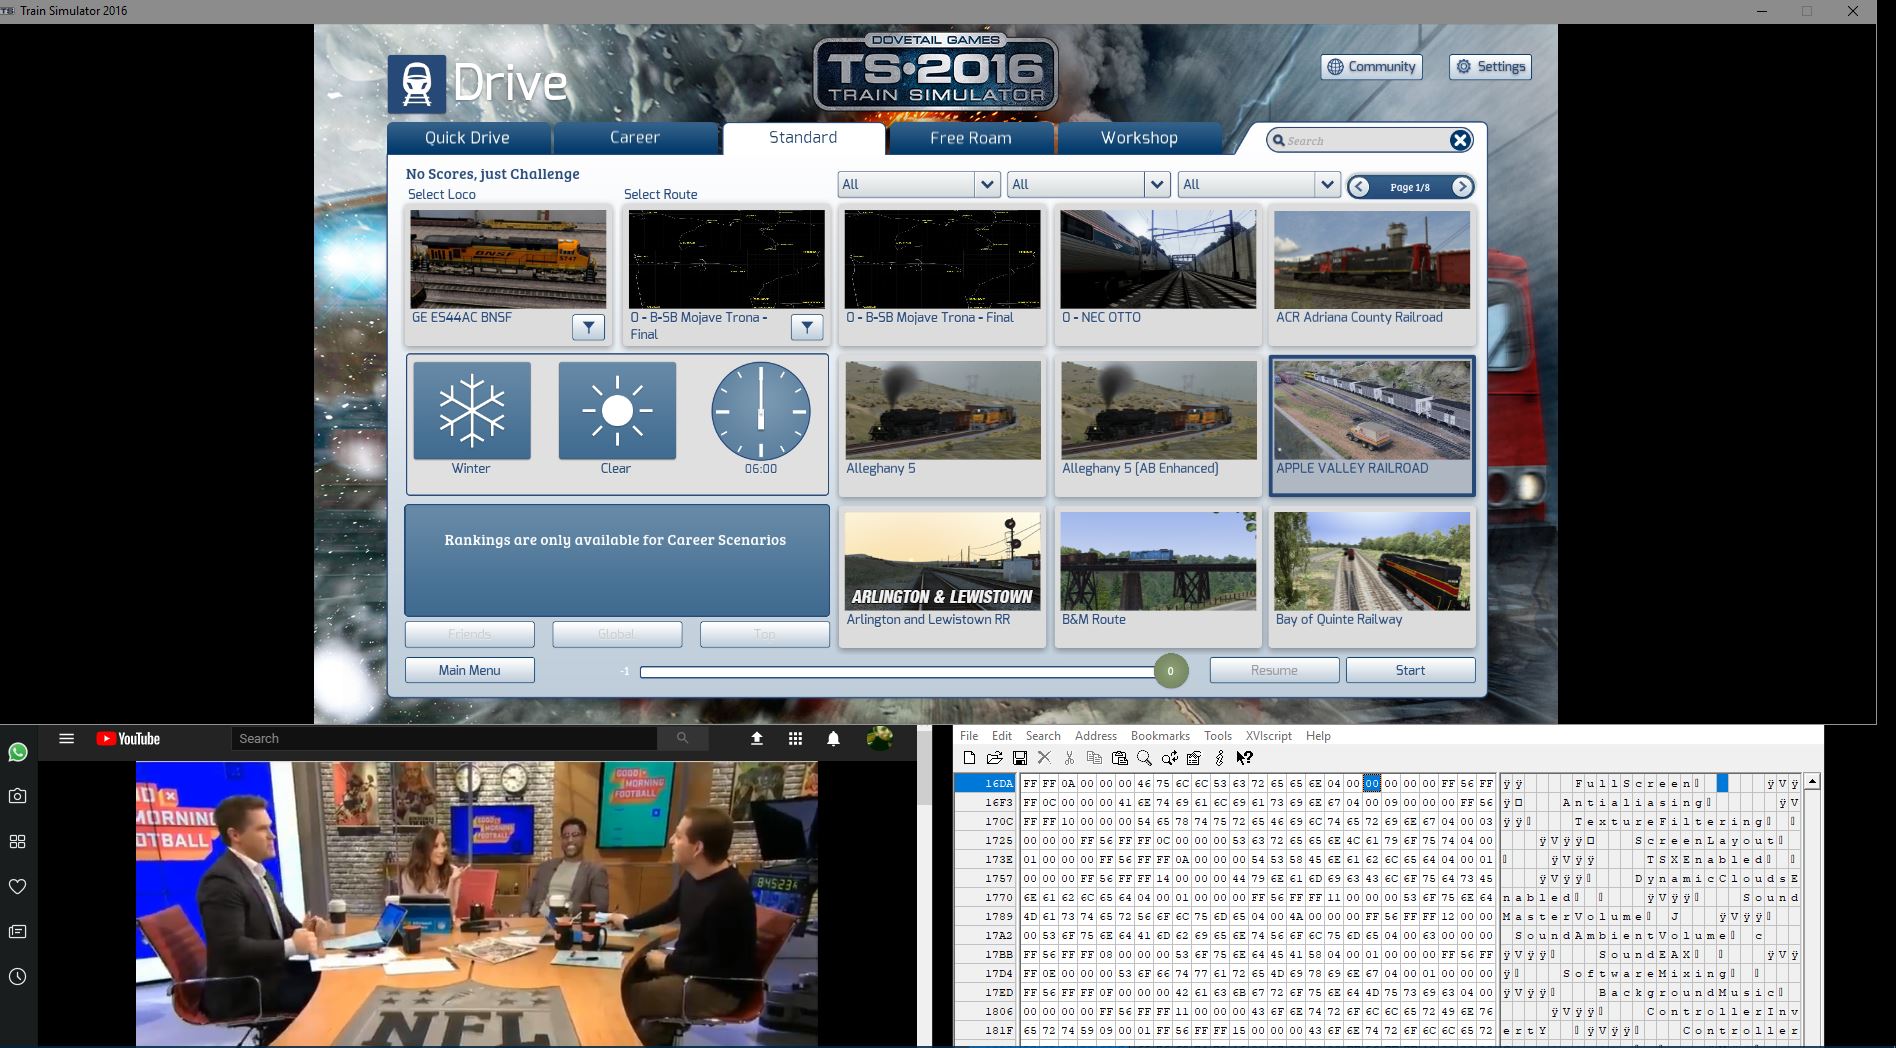Open the Bookmarks menu in hex editor

pyautogui.click(x=1160, y=736)
